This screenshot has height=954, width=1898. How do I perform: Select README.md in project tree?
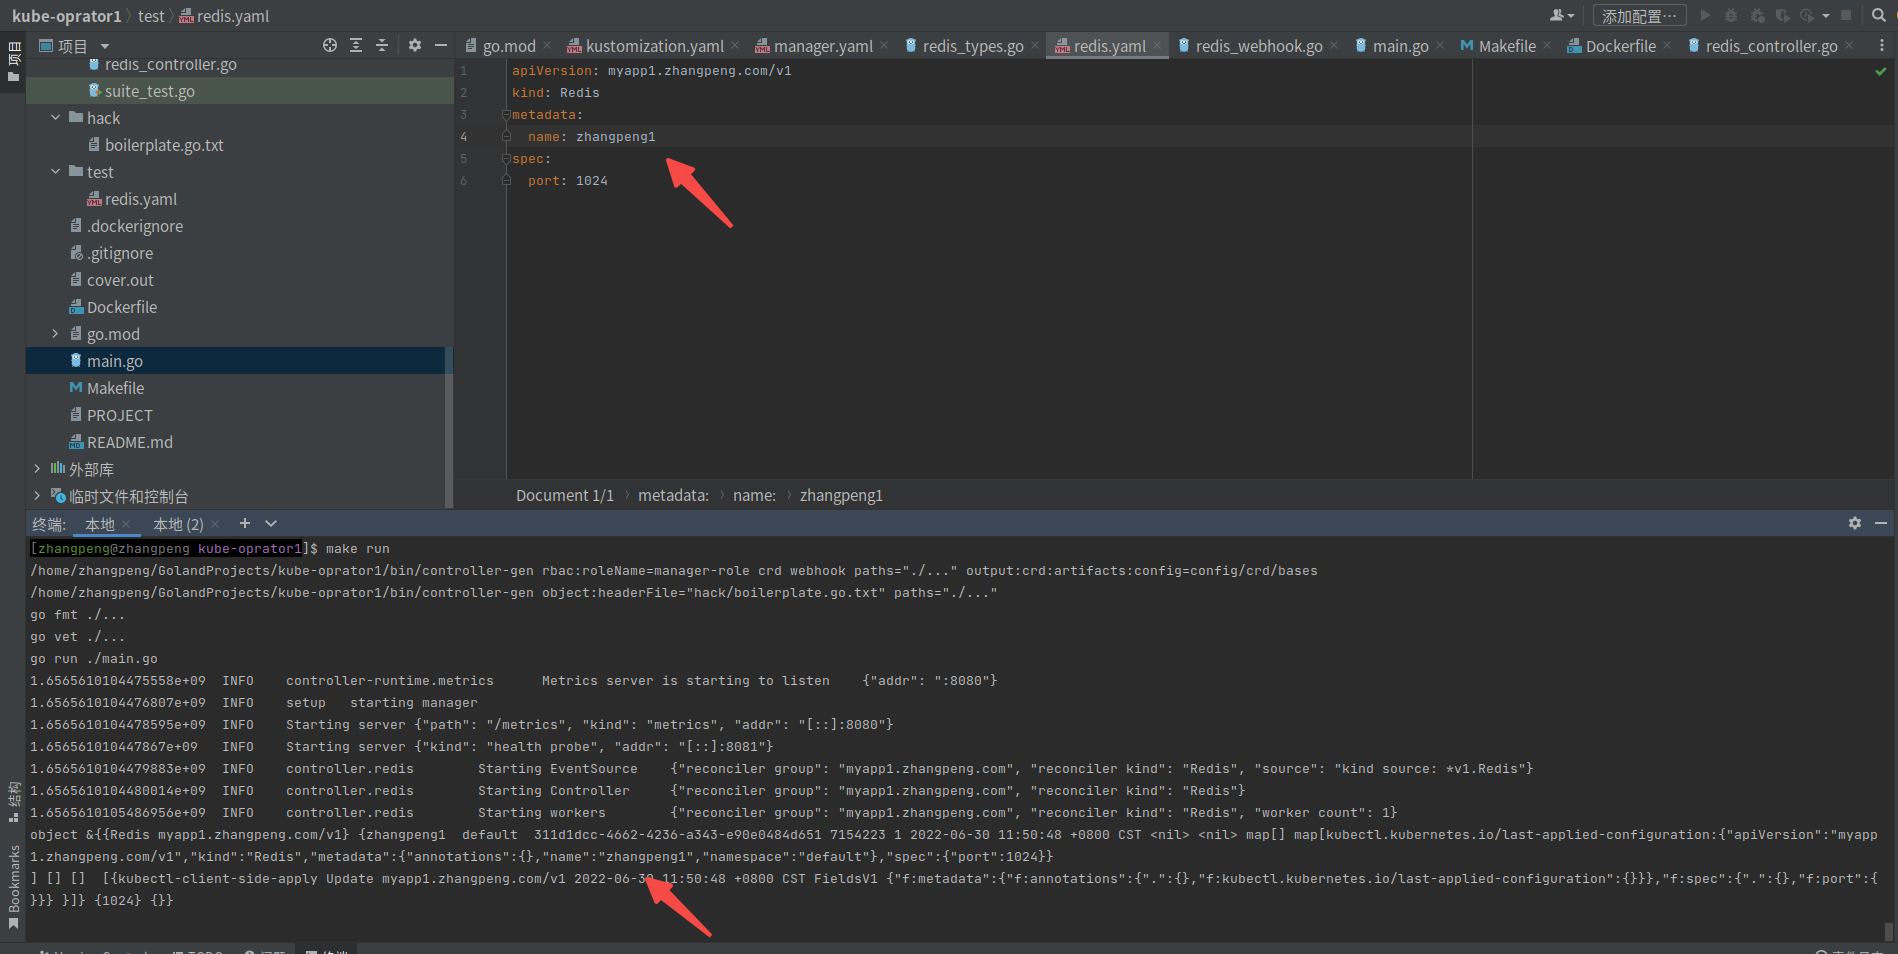click(x=129, y=442)
